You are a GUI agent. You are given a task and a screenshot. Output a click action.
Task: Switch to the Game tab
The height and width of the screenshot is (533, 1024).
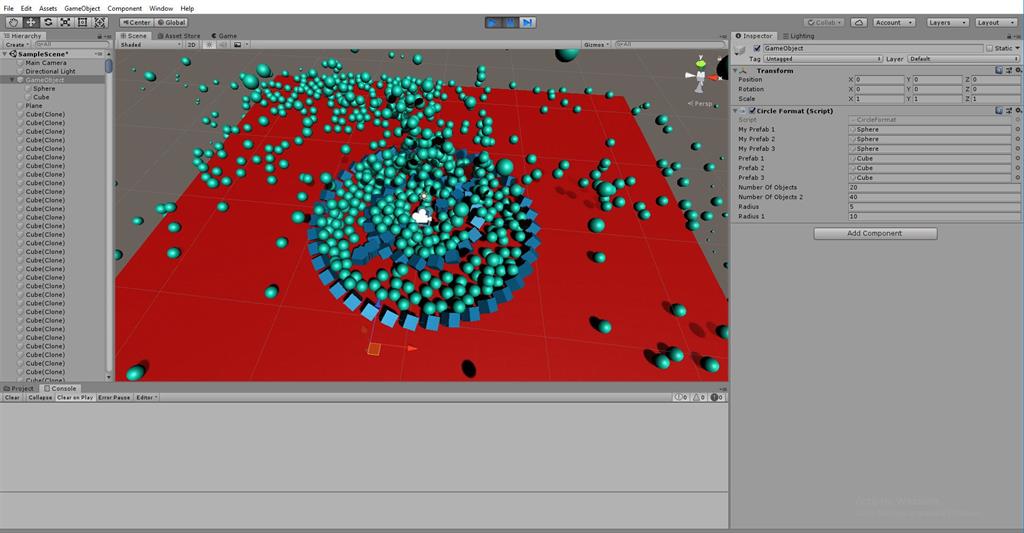point(224,36)
